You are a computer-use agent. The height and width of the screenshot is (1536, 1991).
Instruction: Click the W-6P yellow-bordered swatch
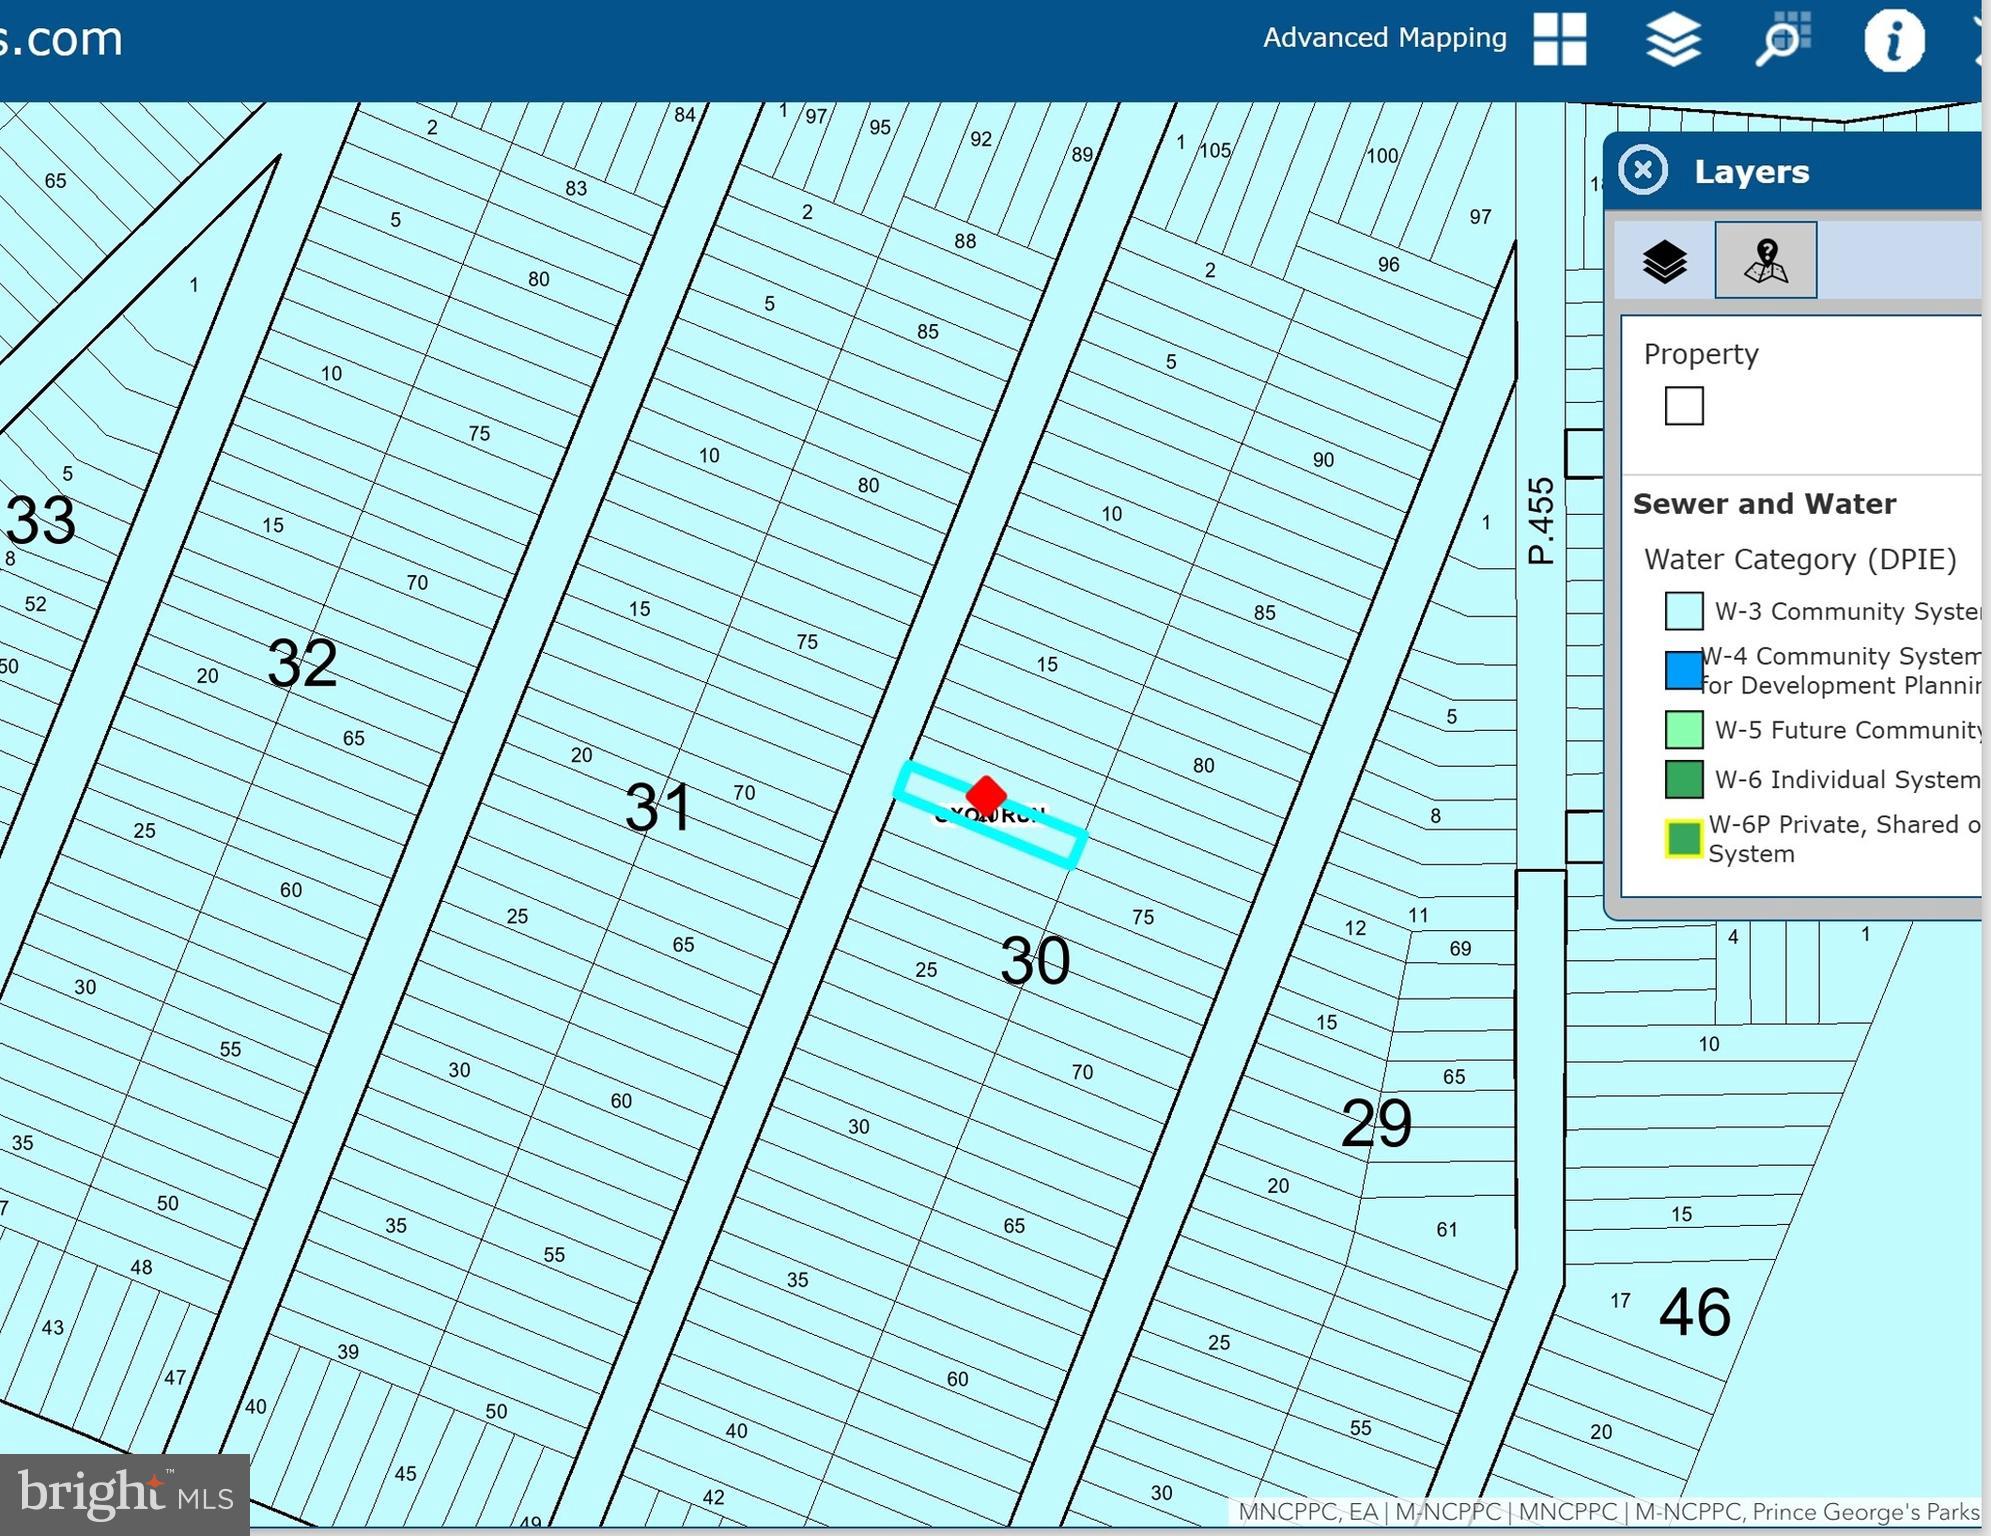(x=1684, y=838)
